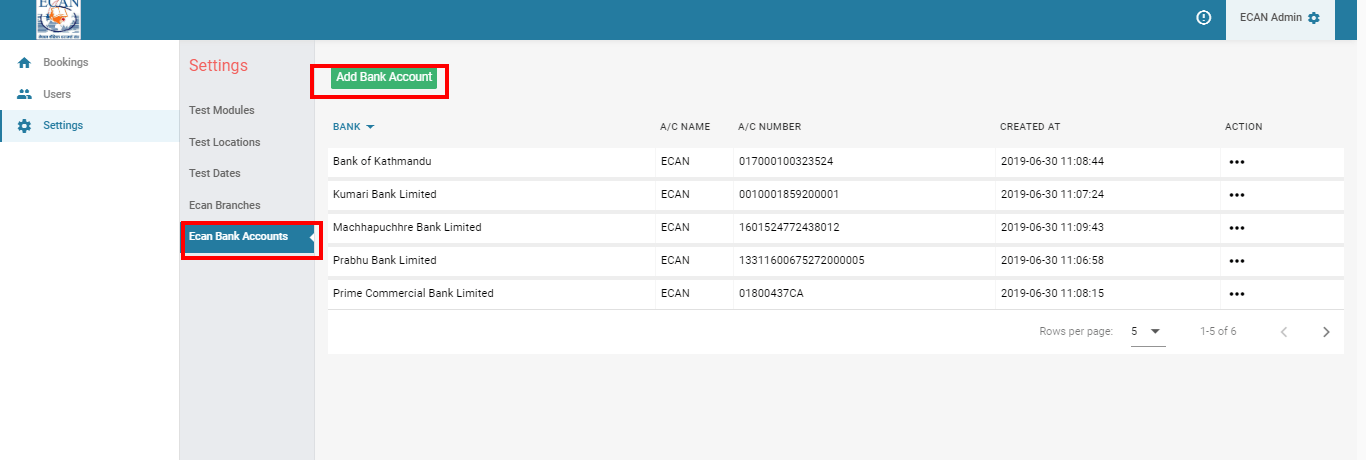Click the A/C NUMBER column header

[770, 127]
